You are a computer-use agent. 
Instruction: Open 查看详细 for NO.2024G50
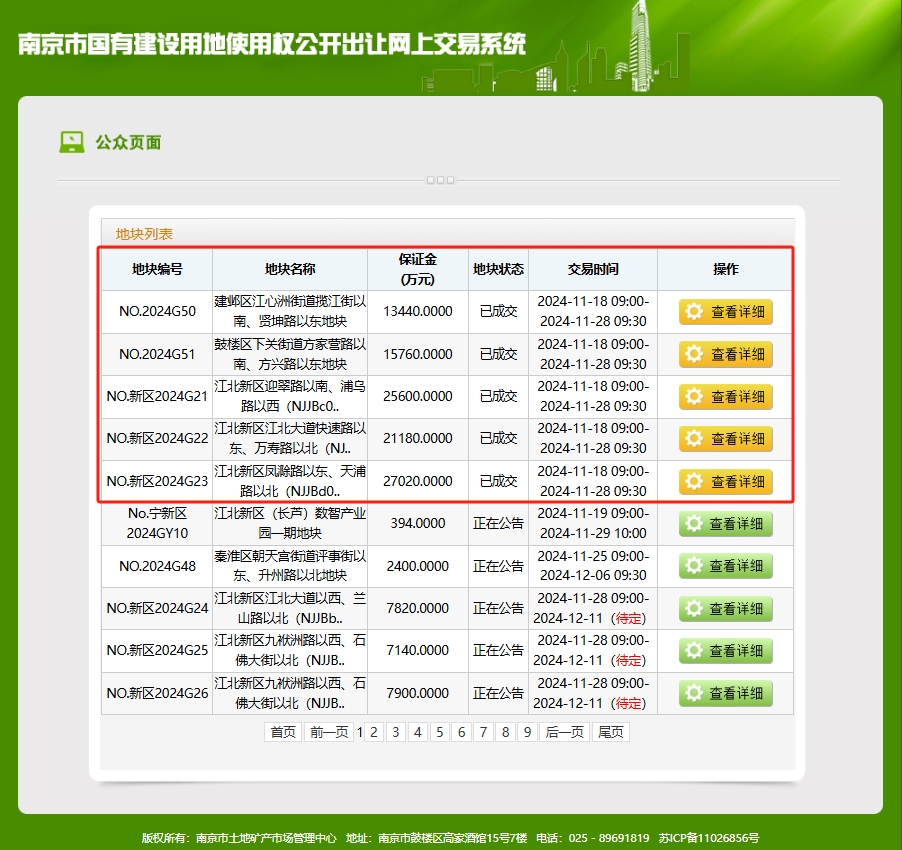coord(725,312)
